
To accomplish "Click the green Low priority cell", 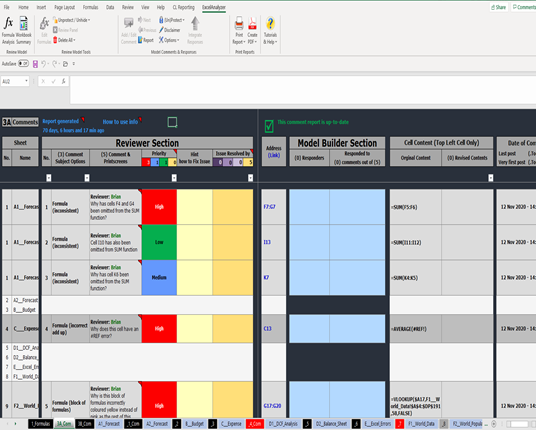I will tap(159, 242).
